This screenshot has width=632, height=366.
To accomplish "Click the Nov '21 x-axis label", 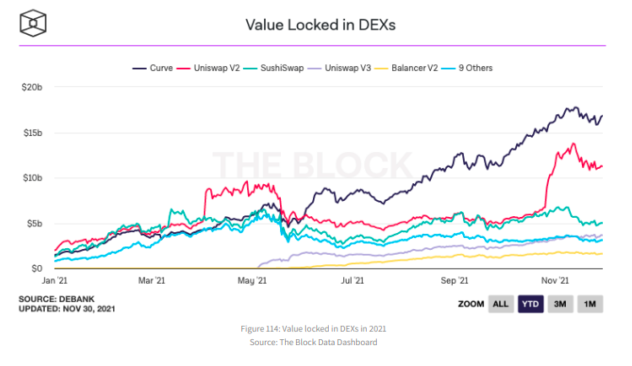I will pos(555,281).
